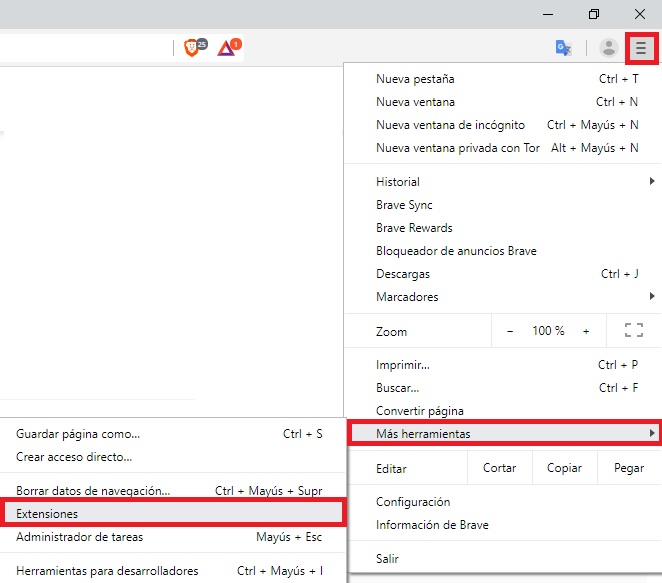Click the Copiar button
The image size is (662, 583).
coord(564,468)
